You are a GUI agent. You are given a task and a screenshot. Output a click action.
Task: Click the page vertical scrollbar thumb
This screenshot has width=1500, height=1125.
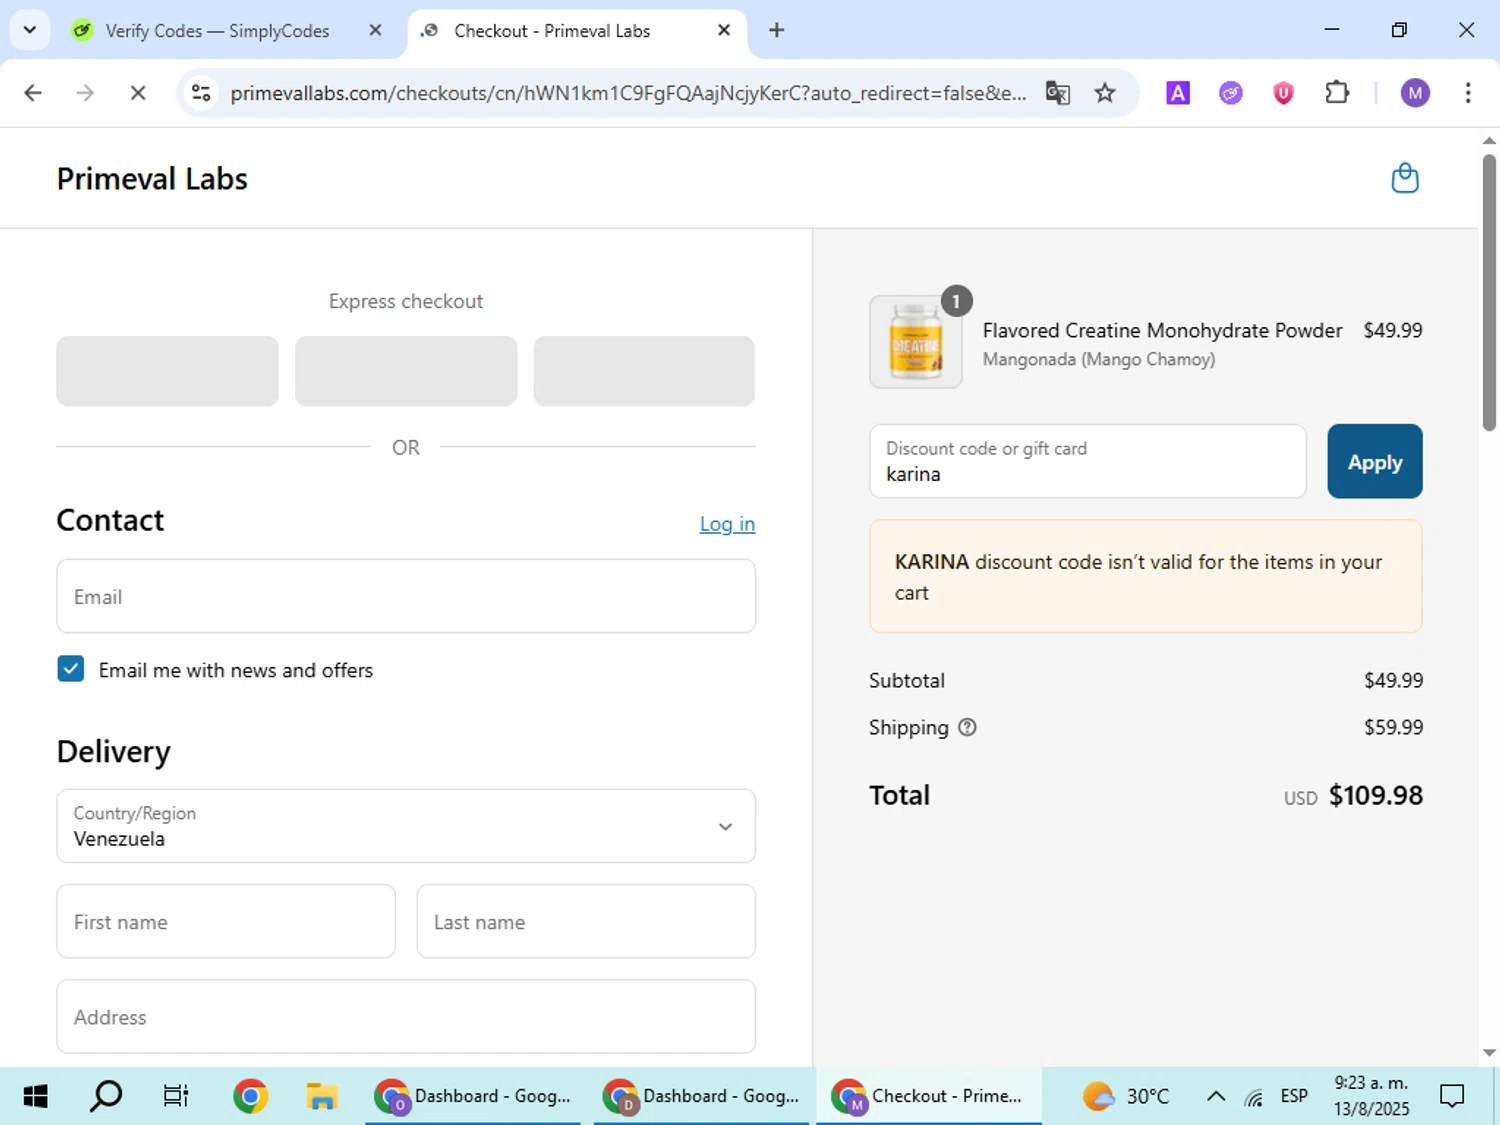click(1489, 292)
